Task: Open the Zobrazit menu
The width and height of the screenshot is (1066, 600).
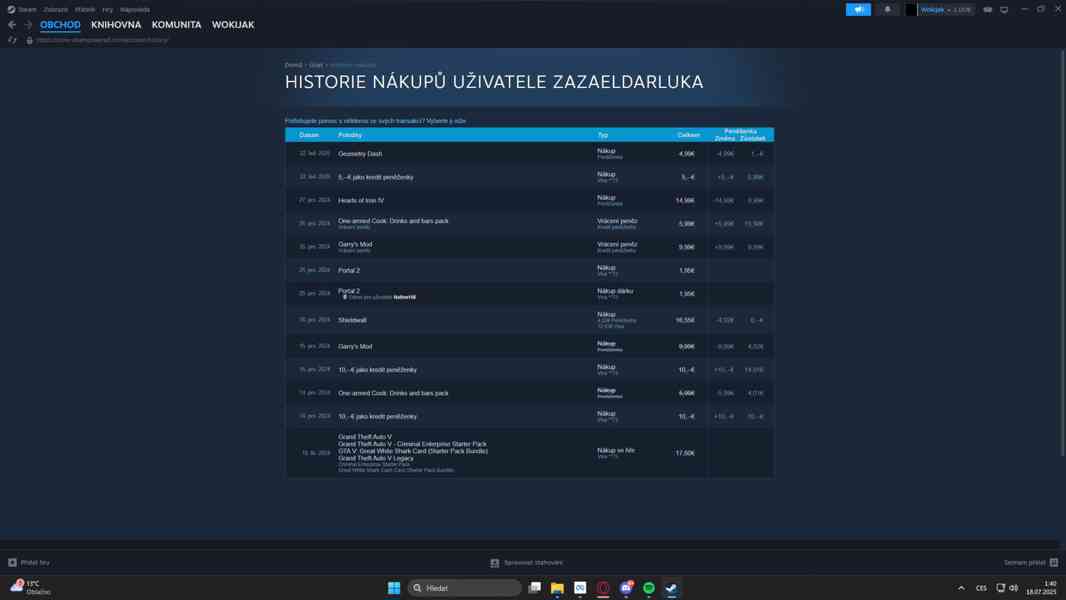Action: 56,10
